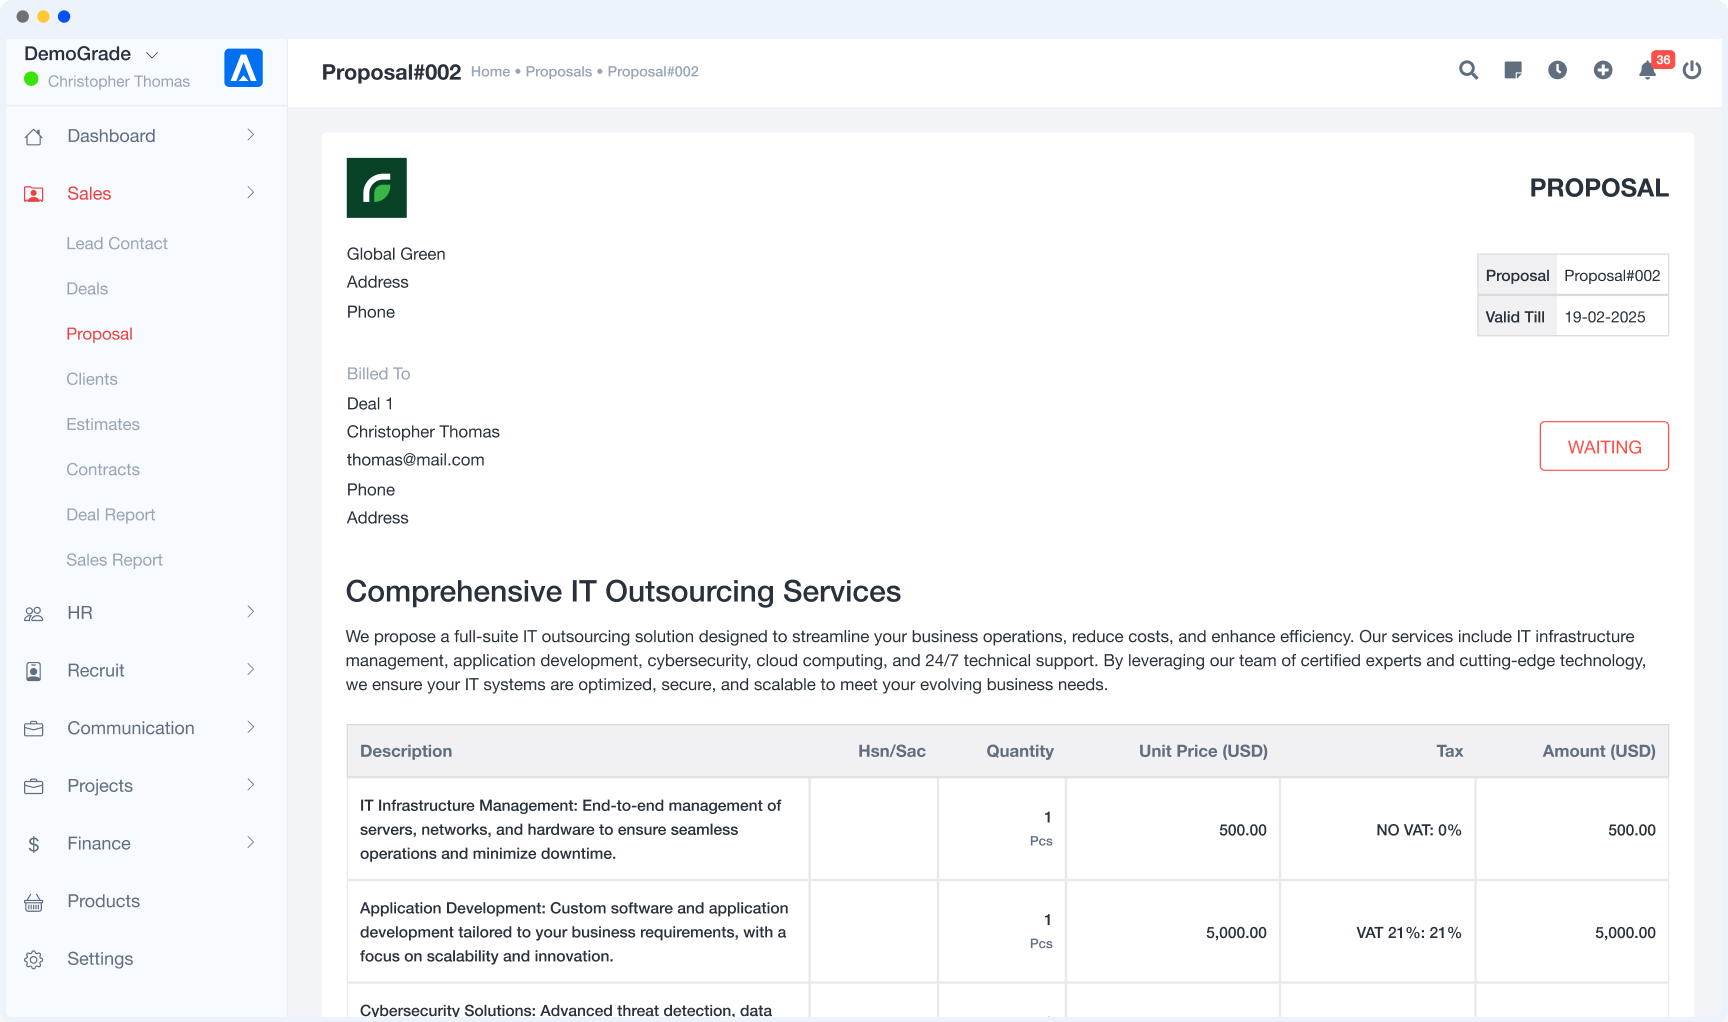
Task: Click the Communication sidebar icon
Action: 34,729
